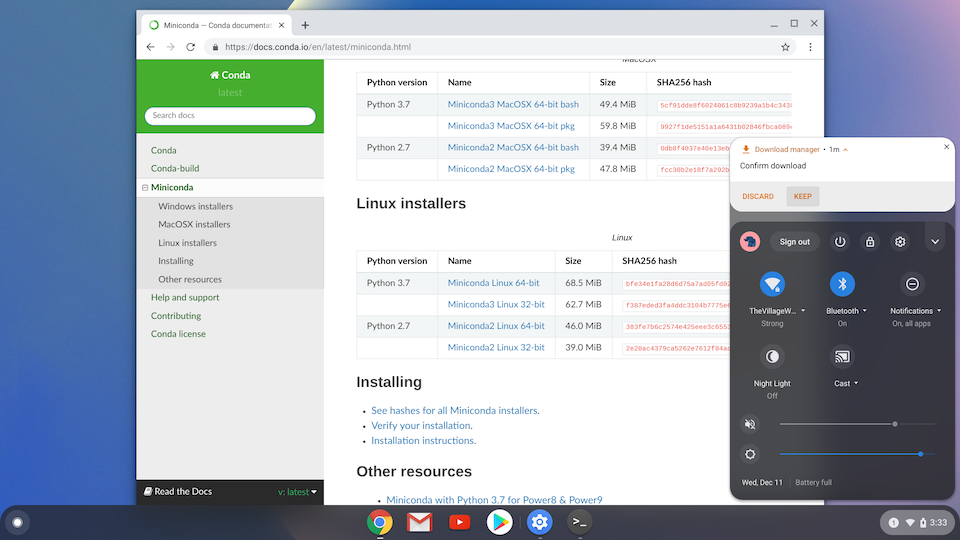Open MacOSX installers in sidebar

coord(194,225)
